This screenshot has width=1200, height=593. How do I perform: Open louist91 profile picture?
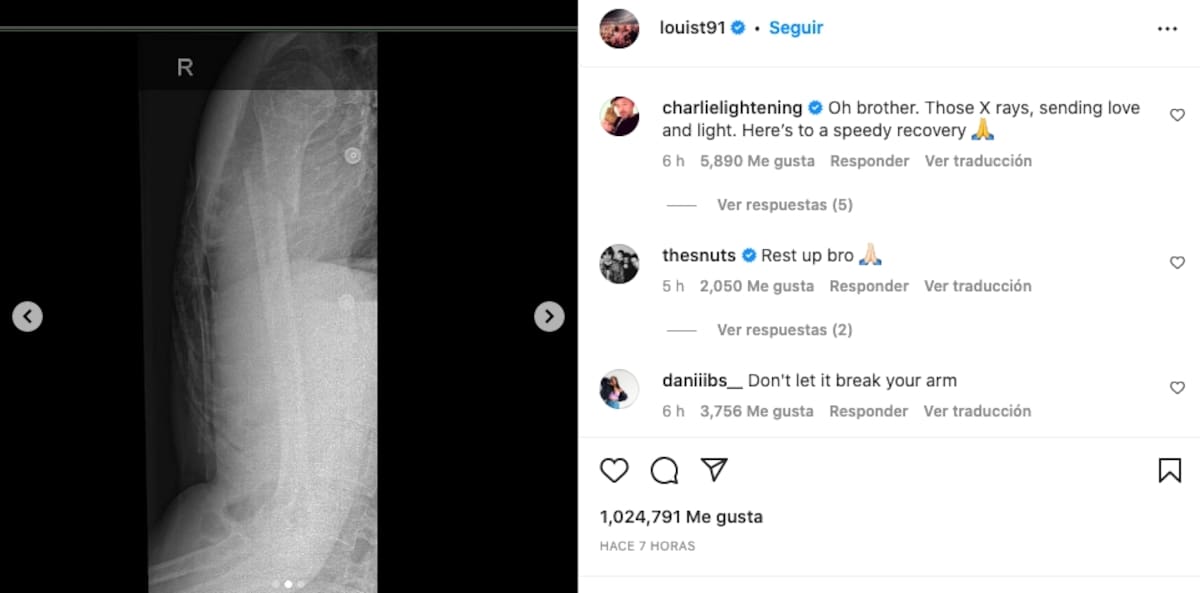point(619,28)
